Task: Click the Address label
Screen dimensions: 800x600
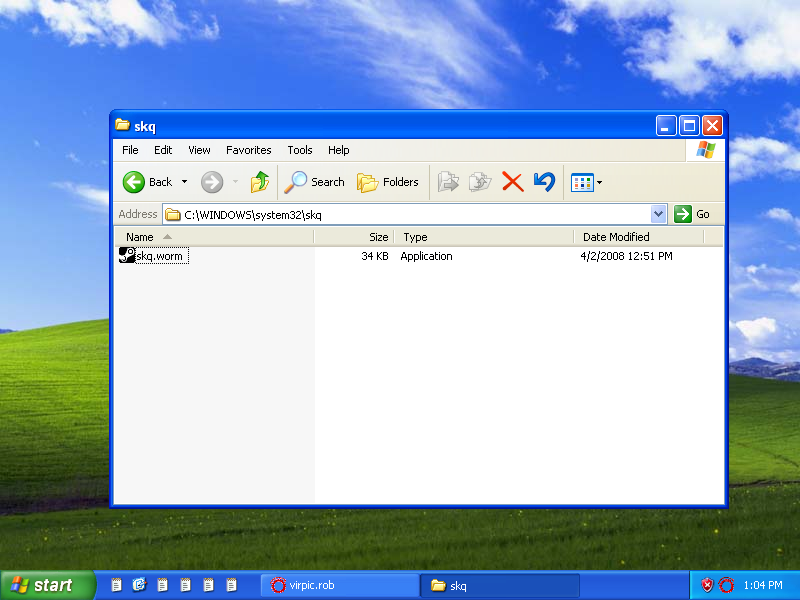Action: pos(138,214)
